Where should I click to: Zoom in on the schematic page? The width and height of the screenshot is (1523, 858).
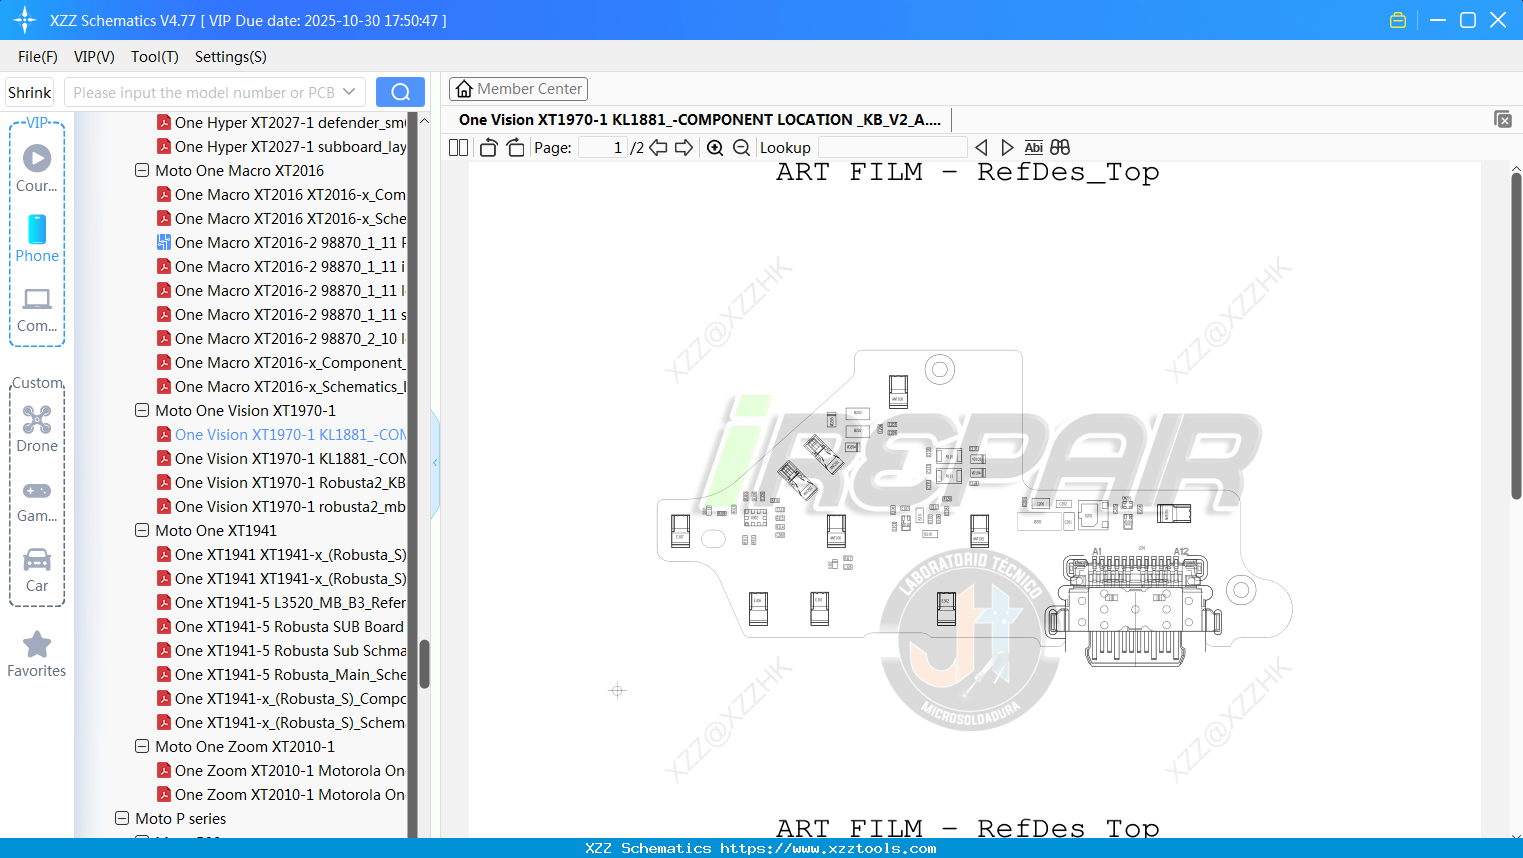coord(715,147)
